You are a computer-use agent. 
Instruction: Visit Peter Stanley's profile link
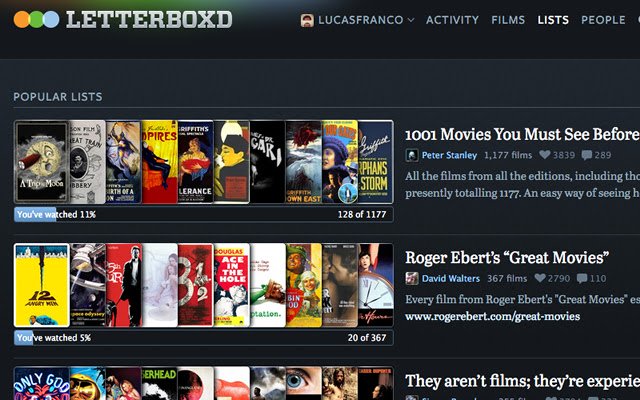tap(449, 155)
